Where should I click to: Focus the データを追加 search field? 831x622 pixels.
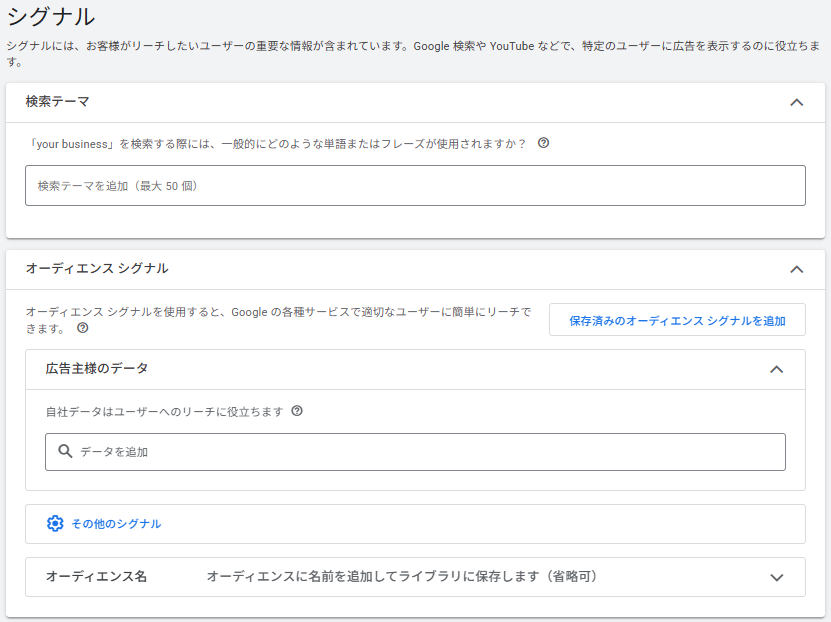point(415,452)
